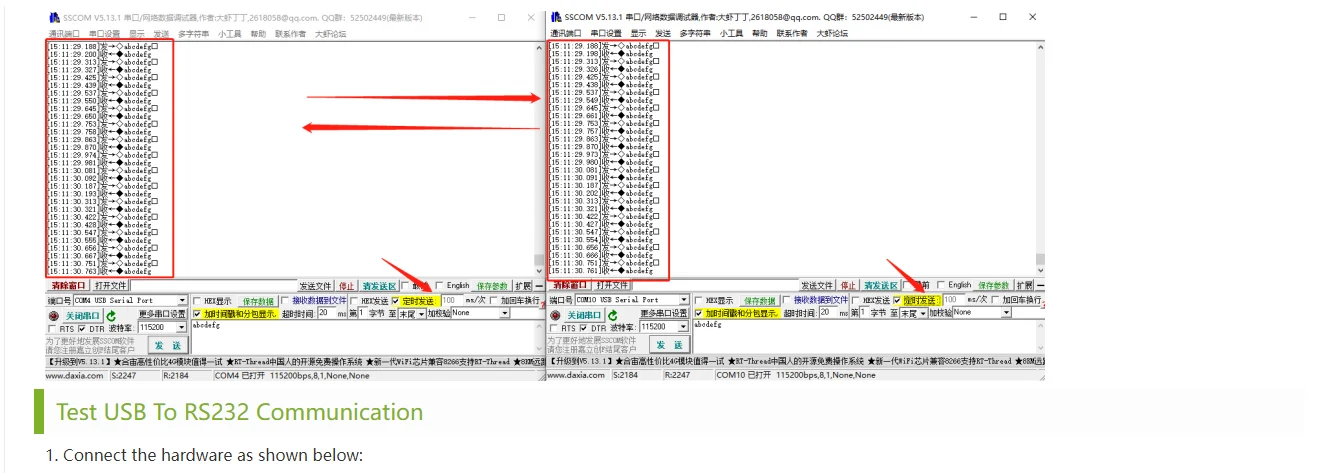Click 发送 send button in COM4 window

click(x=166, y=344)
